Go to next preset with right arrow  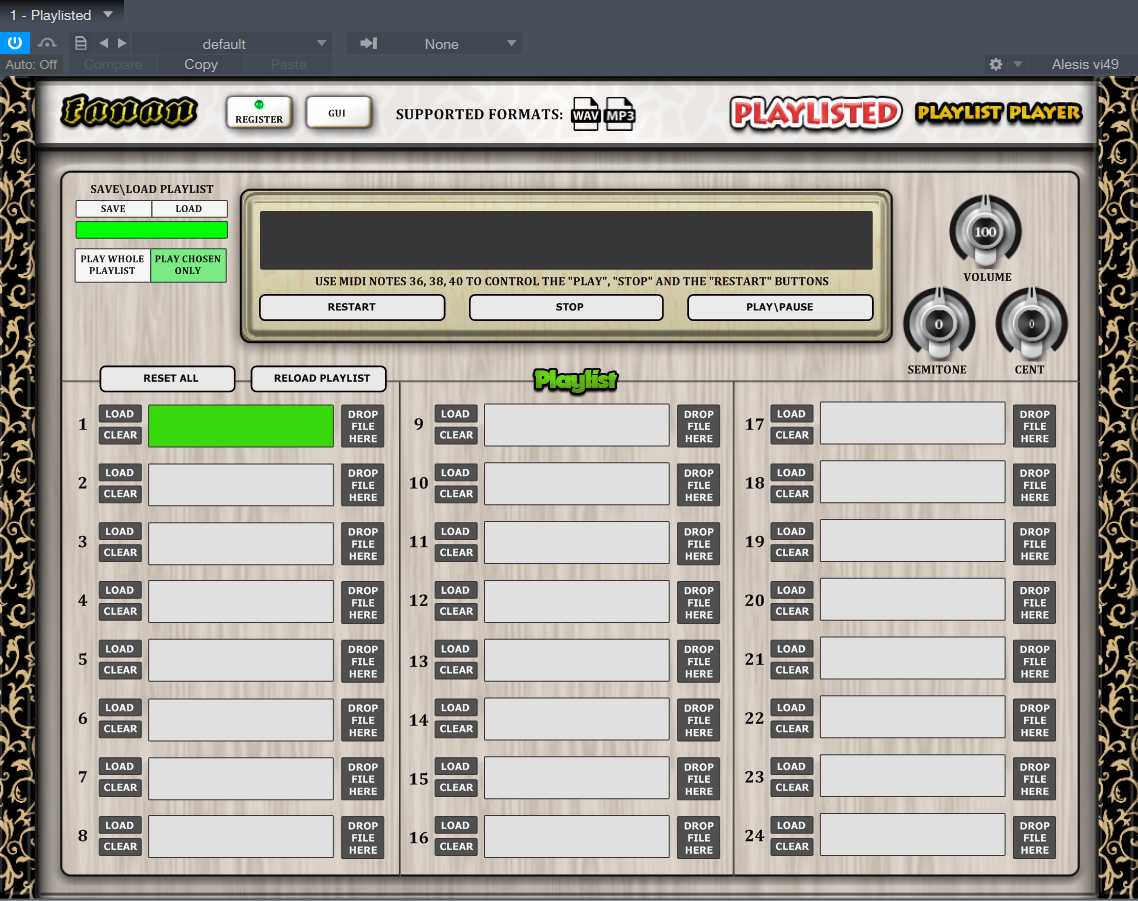point(122,43)
